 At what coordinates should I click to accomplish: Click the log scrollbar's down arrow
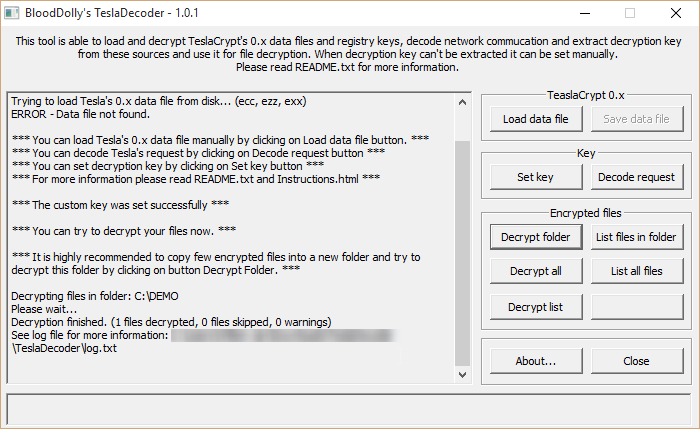461,374
